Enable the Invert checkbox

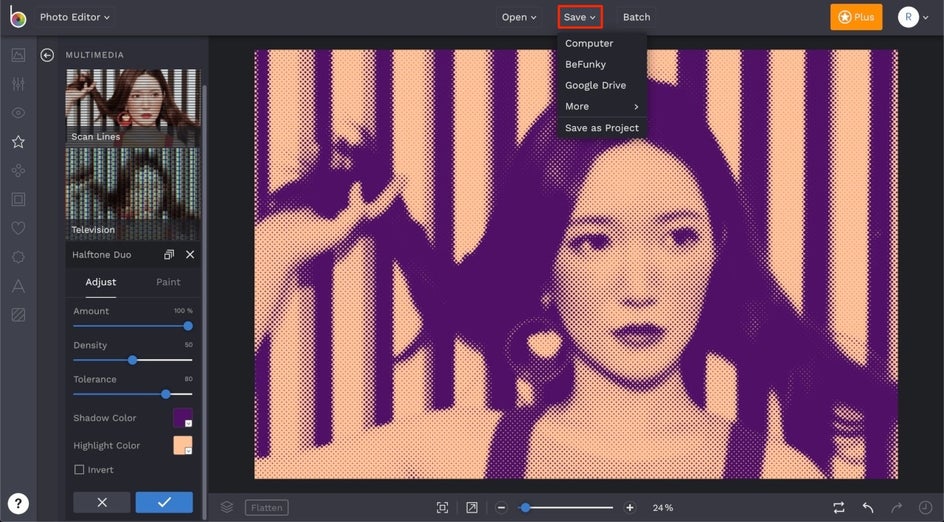tap(79, 470)
